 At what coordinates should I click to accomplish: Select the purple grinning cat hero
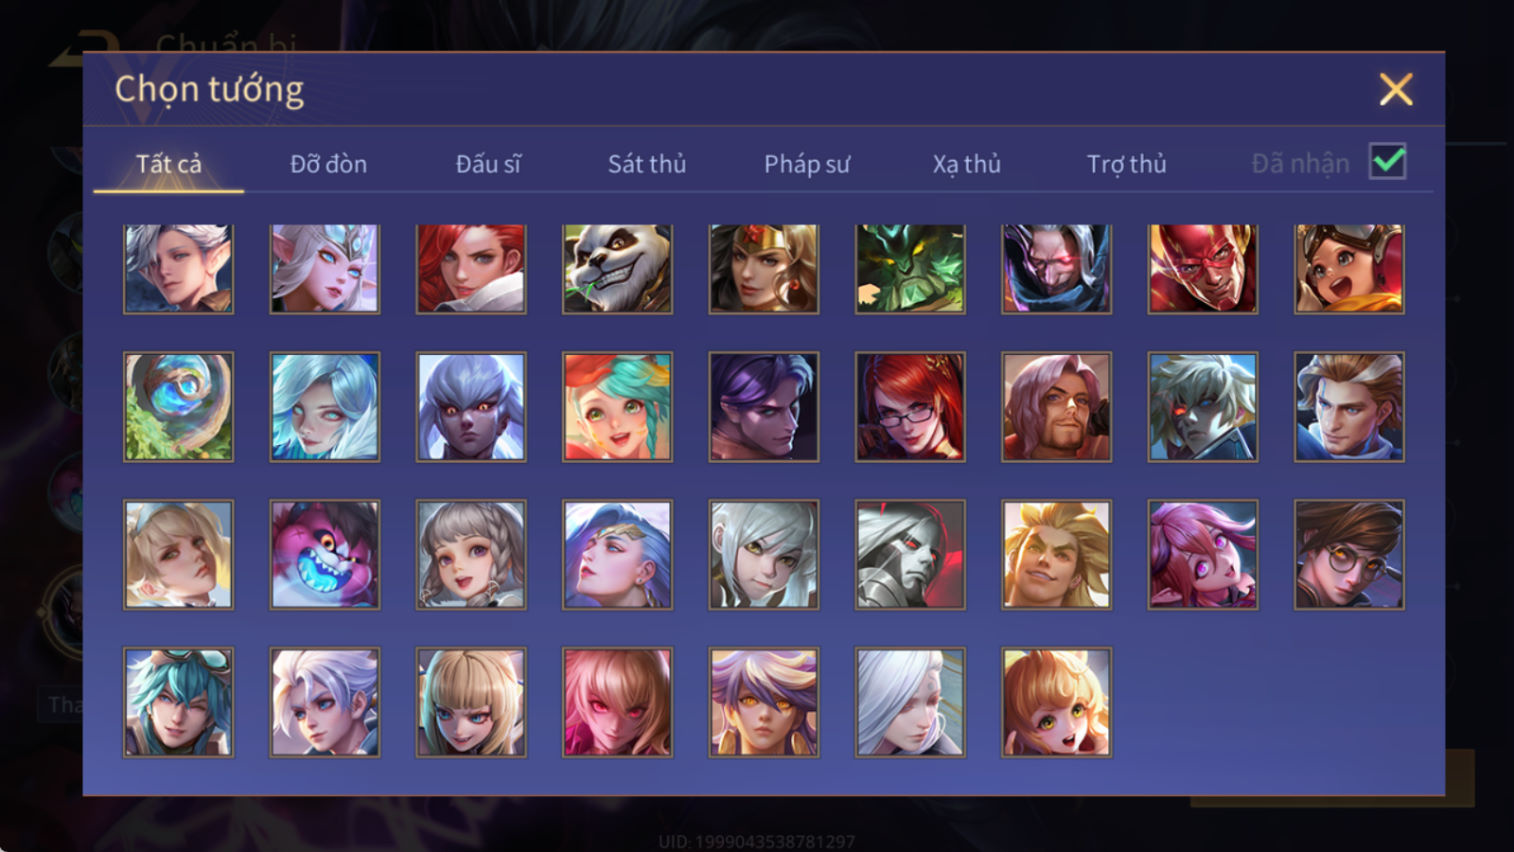pos(325,555)
